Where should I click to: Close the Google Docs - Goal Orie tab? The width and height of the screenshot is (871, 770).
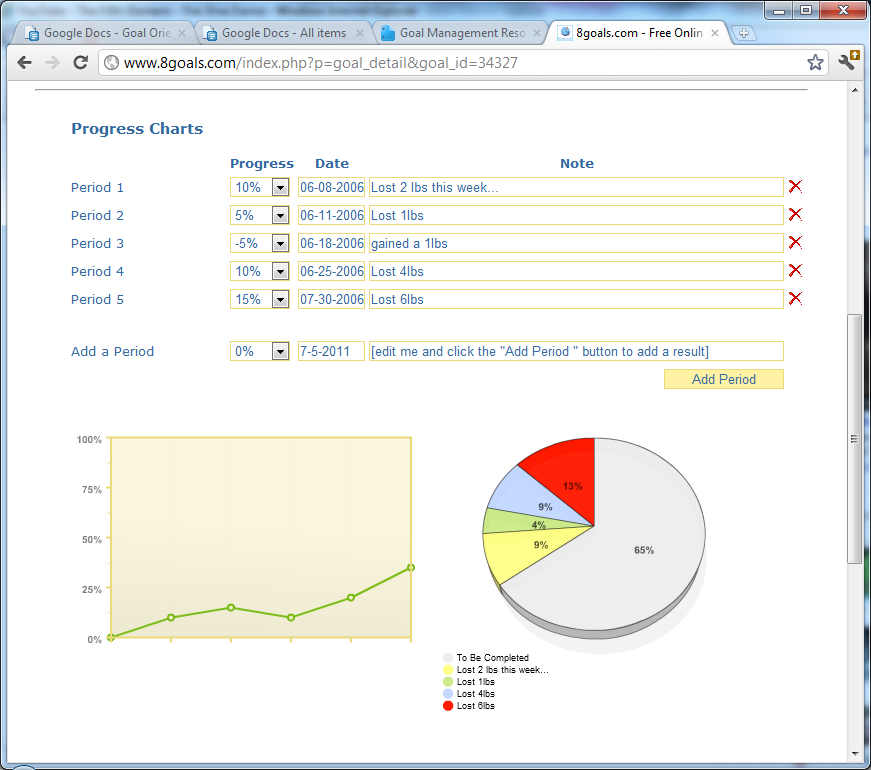(x=182, y=33)
